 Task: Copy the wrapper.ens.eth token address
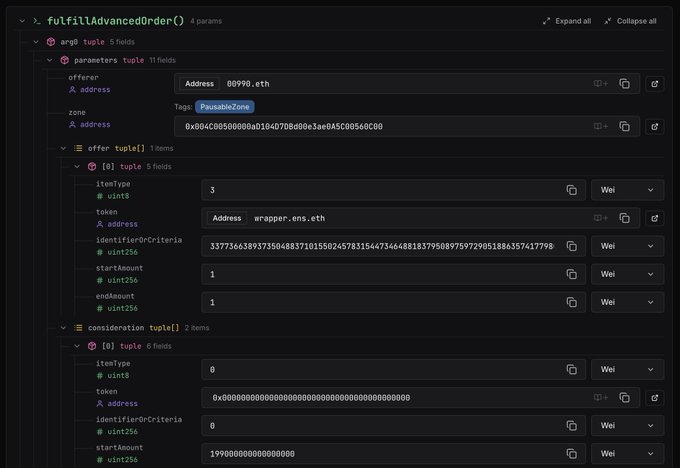pyautogui.click(x=624, y=218)
